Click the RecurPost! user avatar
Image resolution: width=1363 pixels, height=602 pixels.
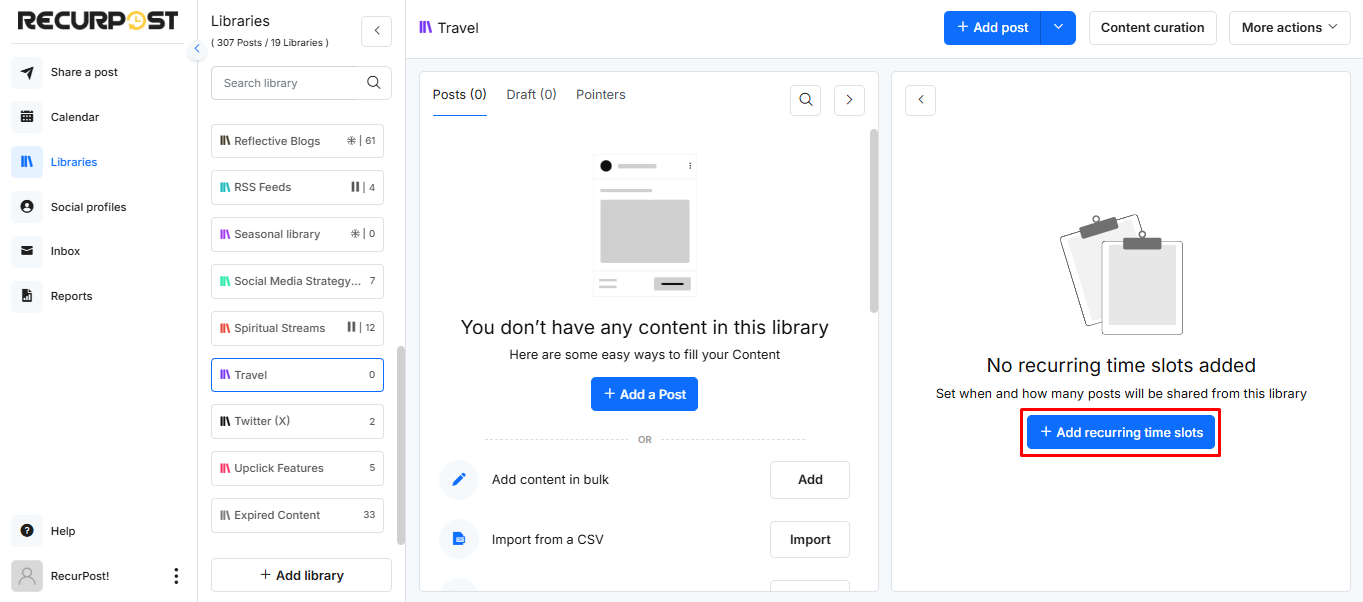[x=27, y=576]
